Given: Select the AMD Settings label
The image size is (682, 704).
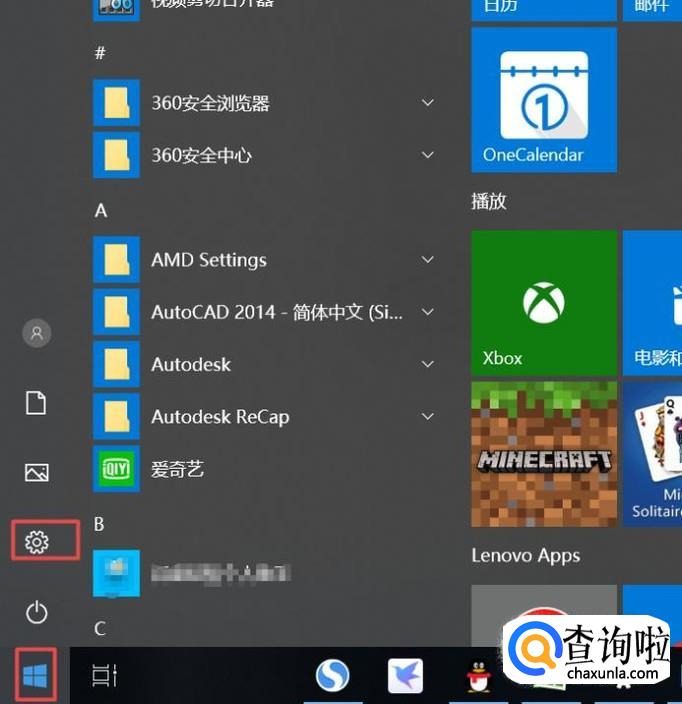Looking at the screenshot, I should click(209, 260).
